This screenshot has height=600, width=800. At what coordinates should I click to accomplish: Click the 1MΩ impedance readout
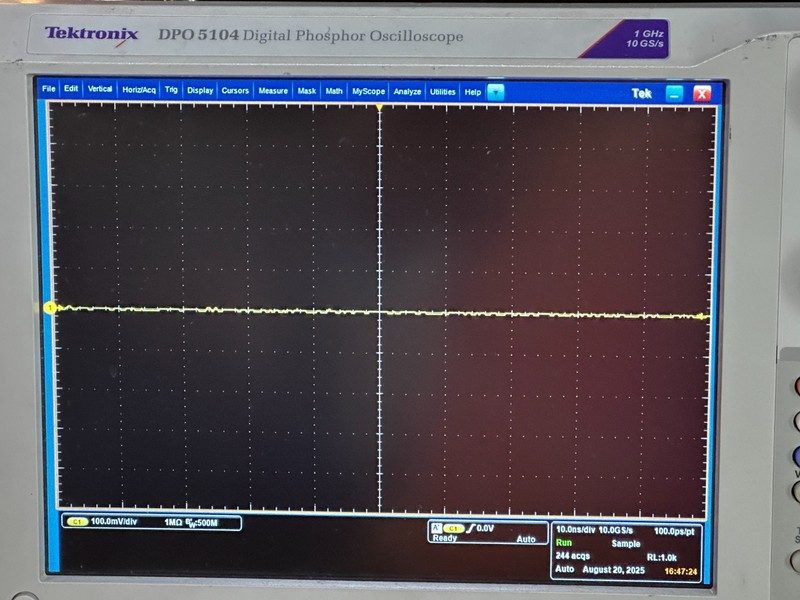click(x=173, y=522)
